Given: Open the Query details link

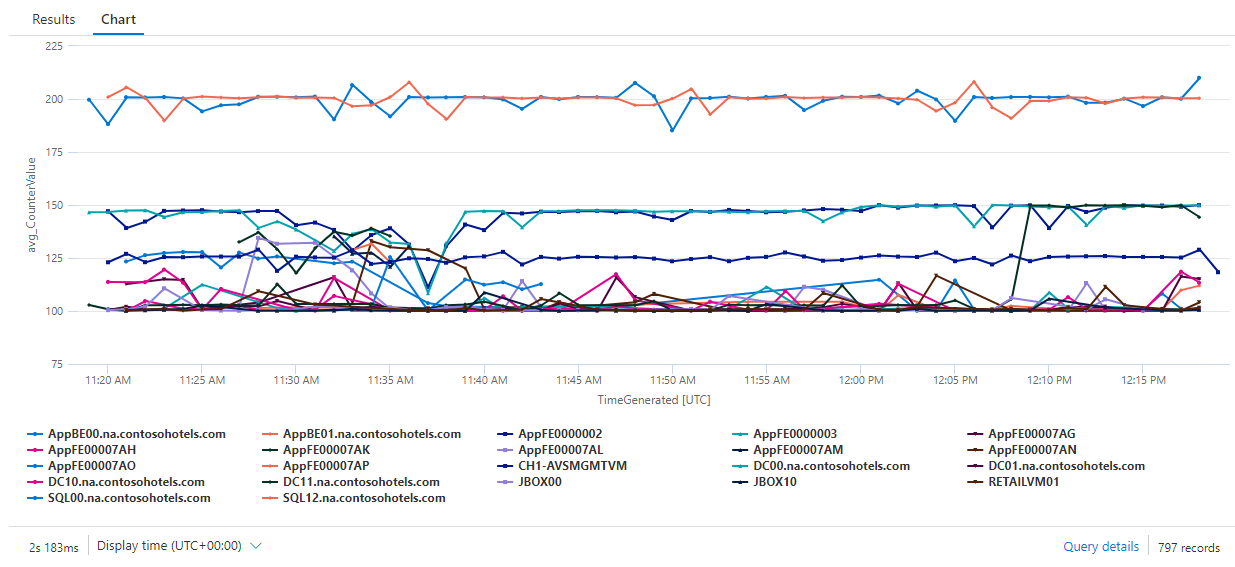Looking at the screenshot, I should coord(1100,547).
